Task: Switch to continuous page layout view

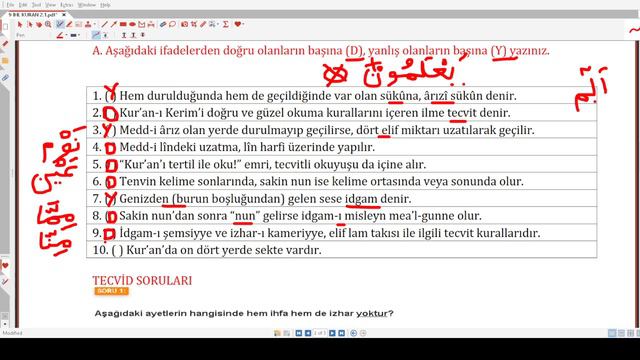Action: [x=621, y=333]
